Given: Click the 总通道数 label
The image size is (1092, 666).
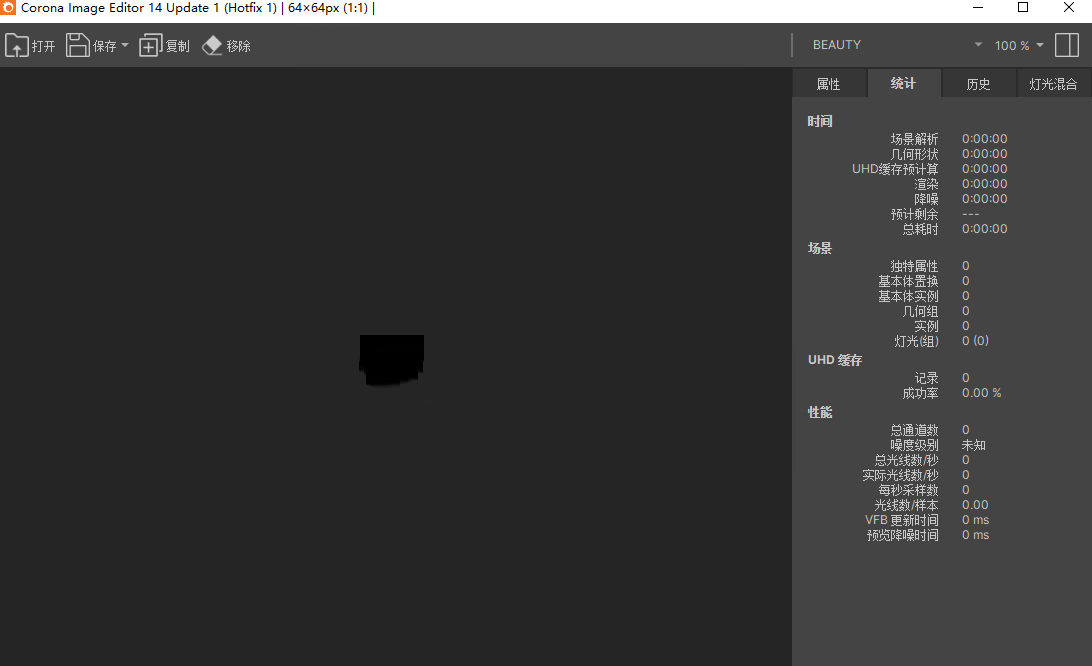Looking at the screenshot, I should click(914, 430).
